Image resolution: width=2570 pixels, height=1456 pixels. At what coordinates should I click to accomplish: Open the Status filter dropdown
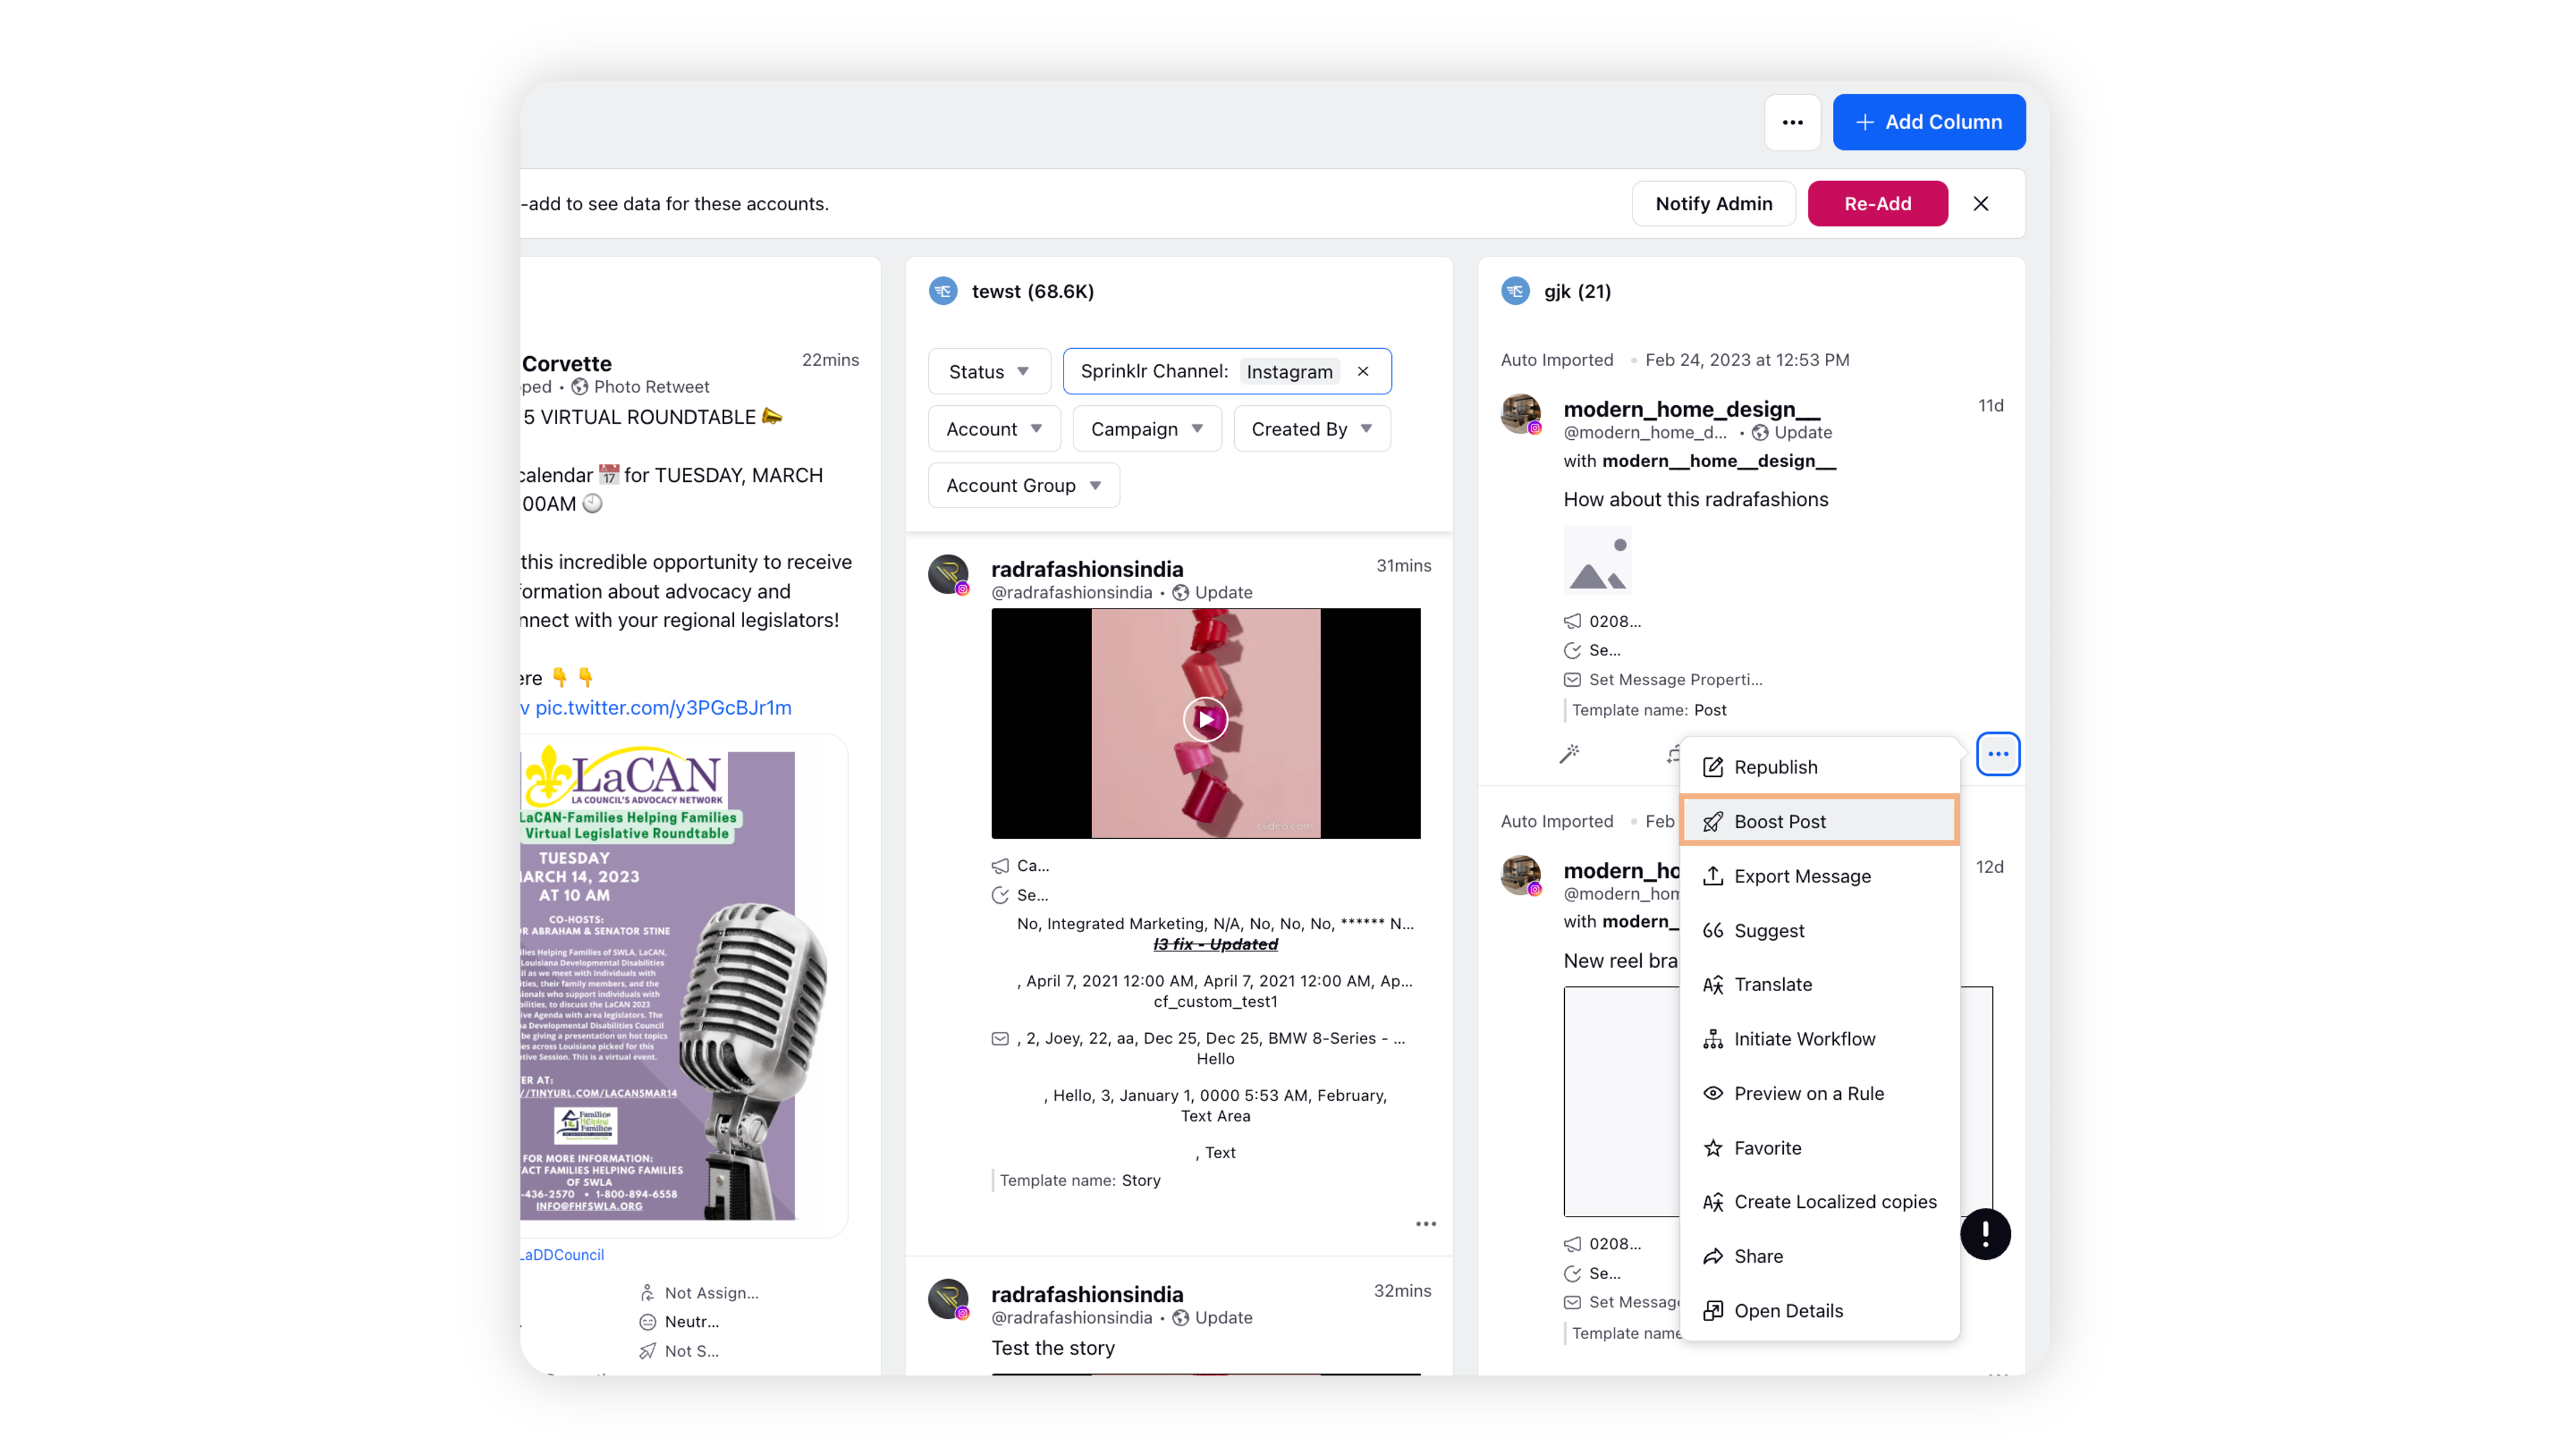988,371
